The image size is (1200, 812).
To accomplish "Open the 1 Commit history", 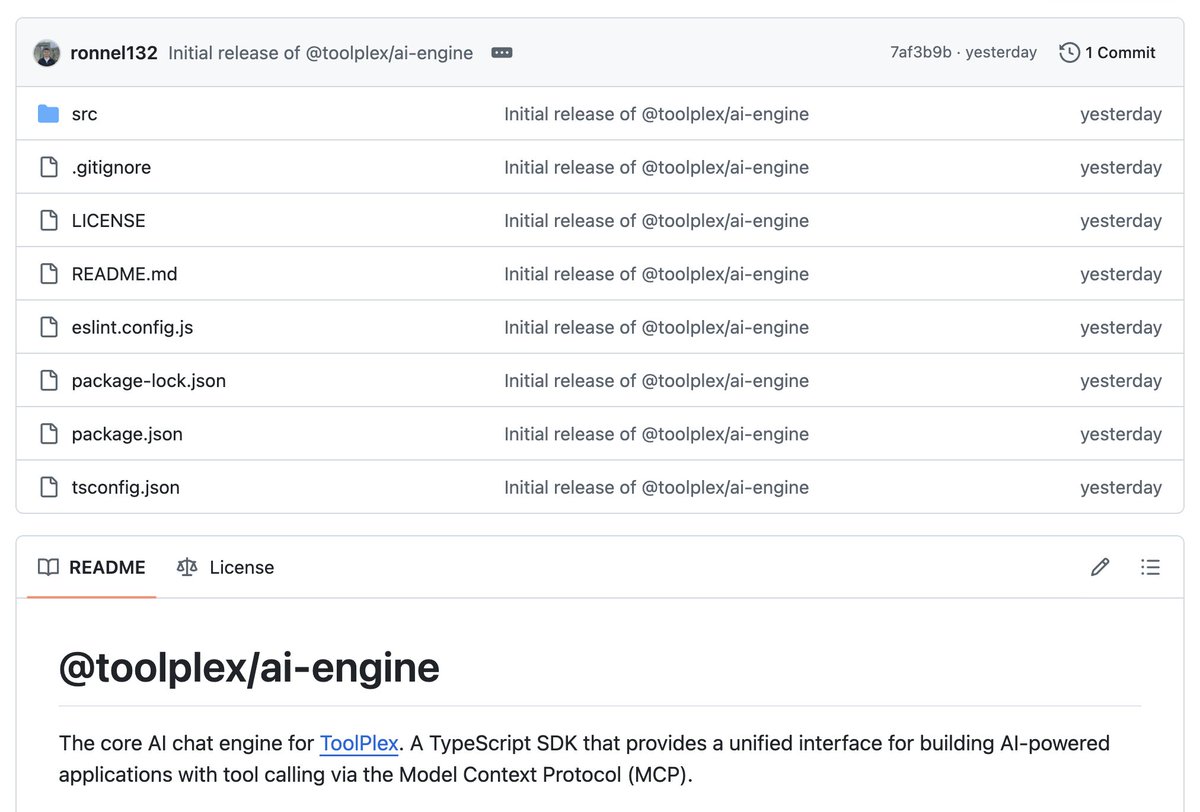I will [1108, 53].
